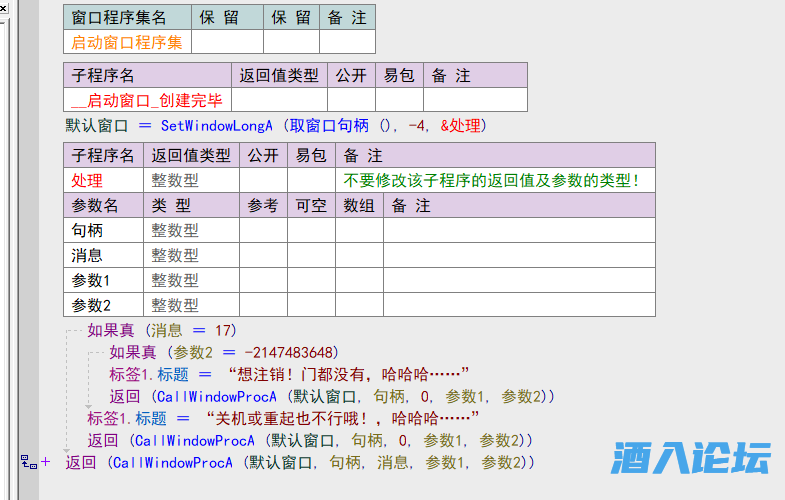The image size is (785, 500).
Task: Click the 如果真 (消息 = 17) statement
Action: click(x=162, y=330)
